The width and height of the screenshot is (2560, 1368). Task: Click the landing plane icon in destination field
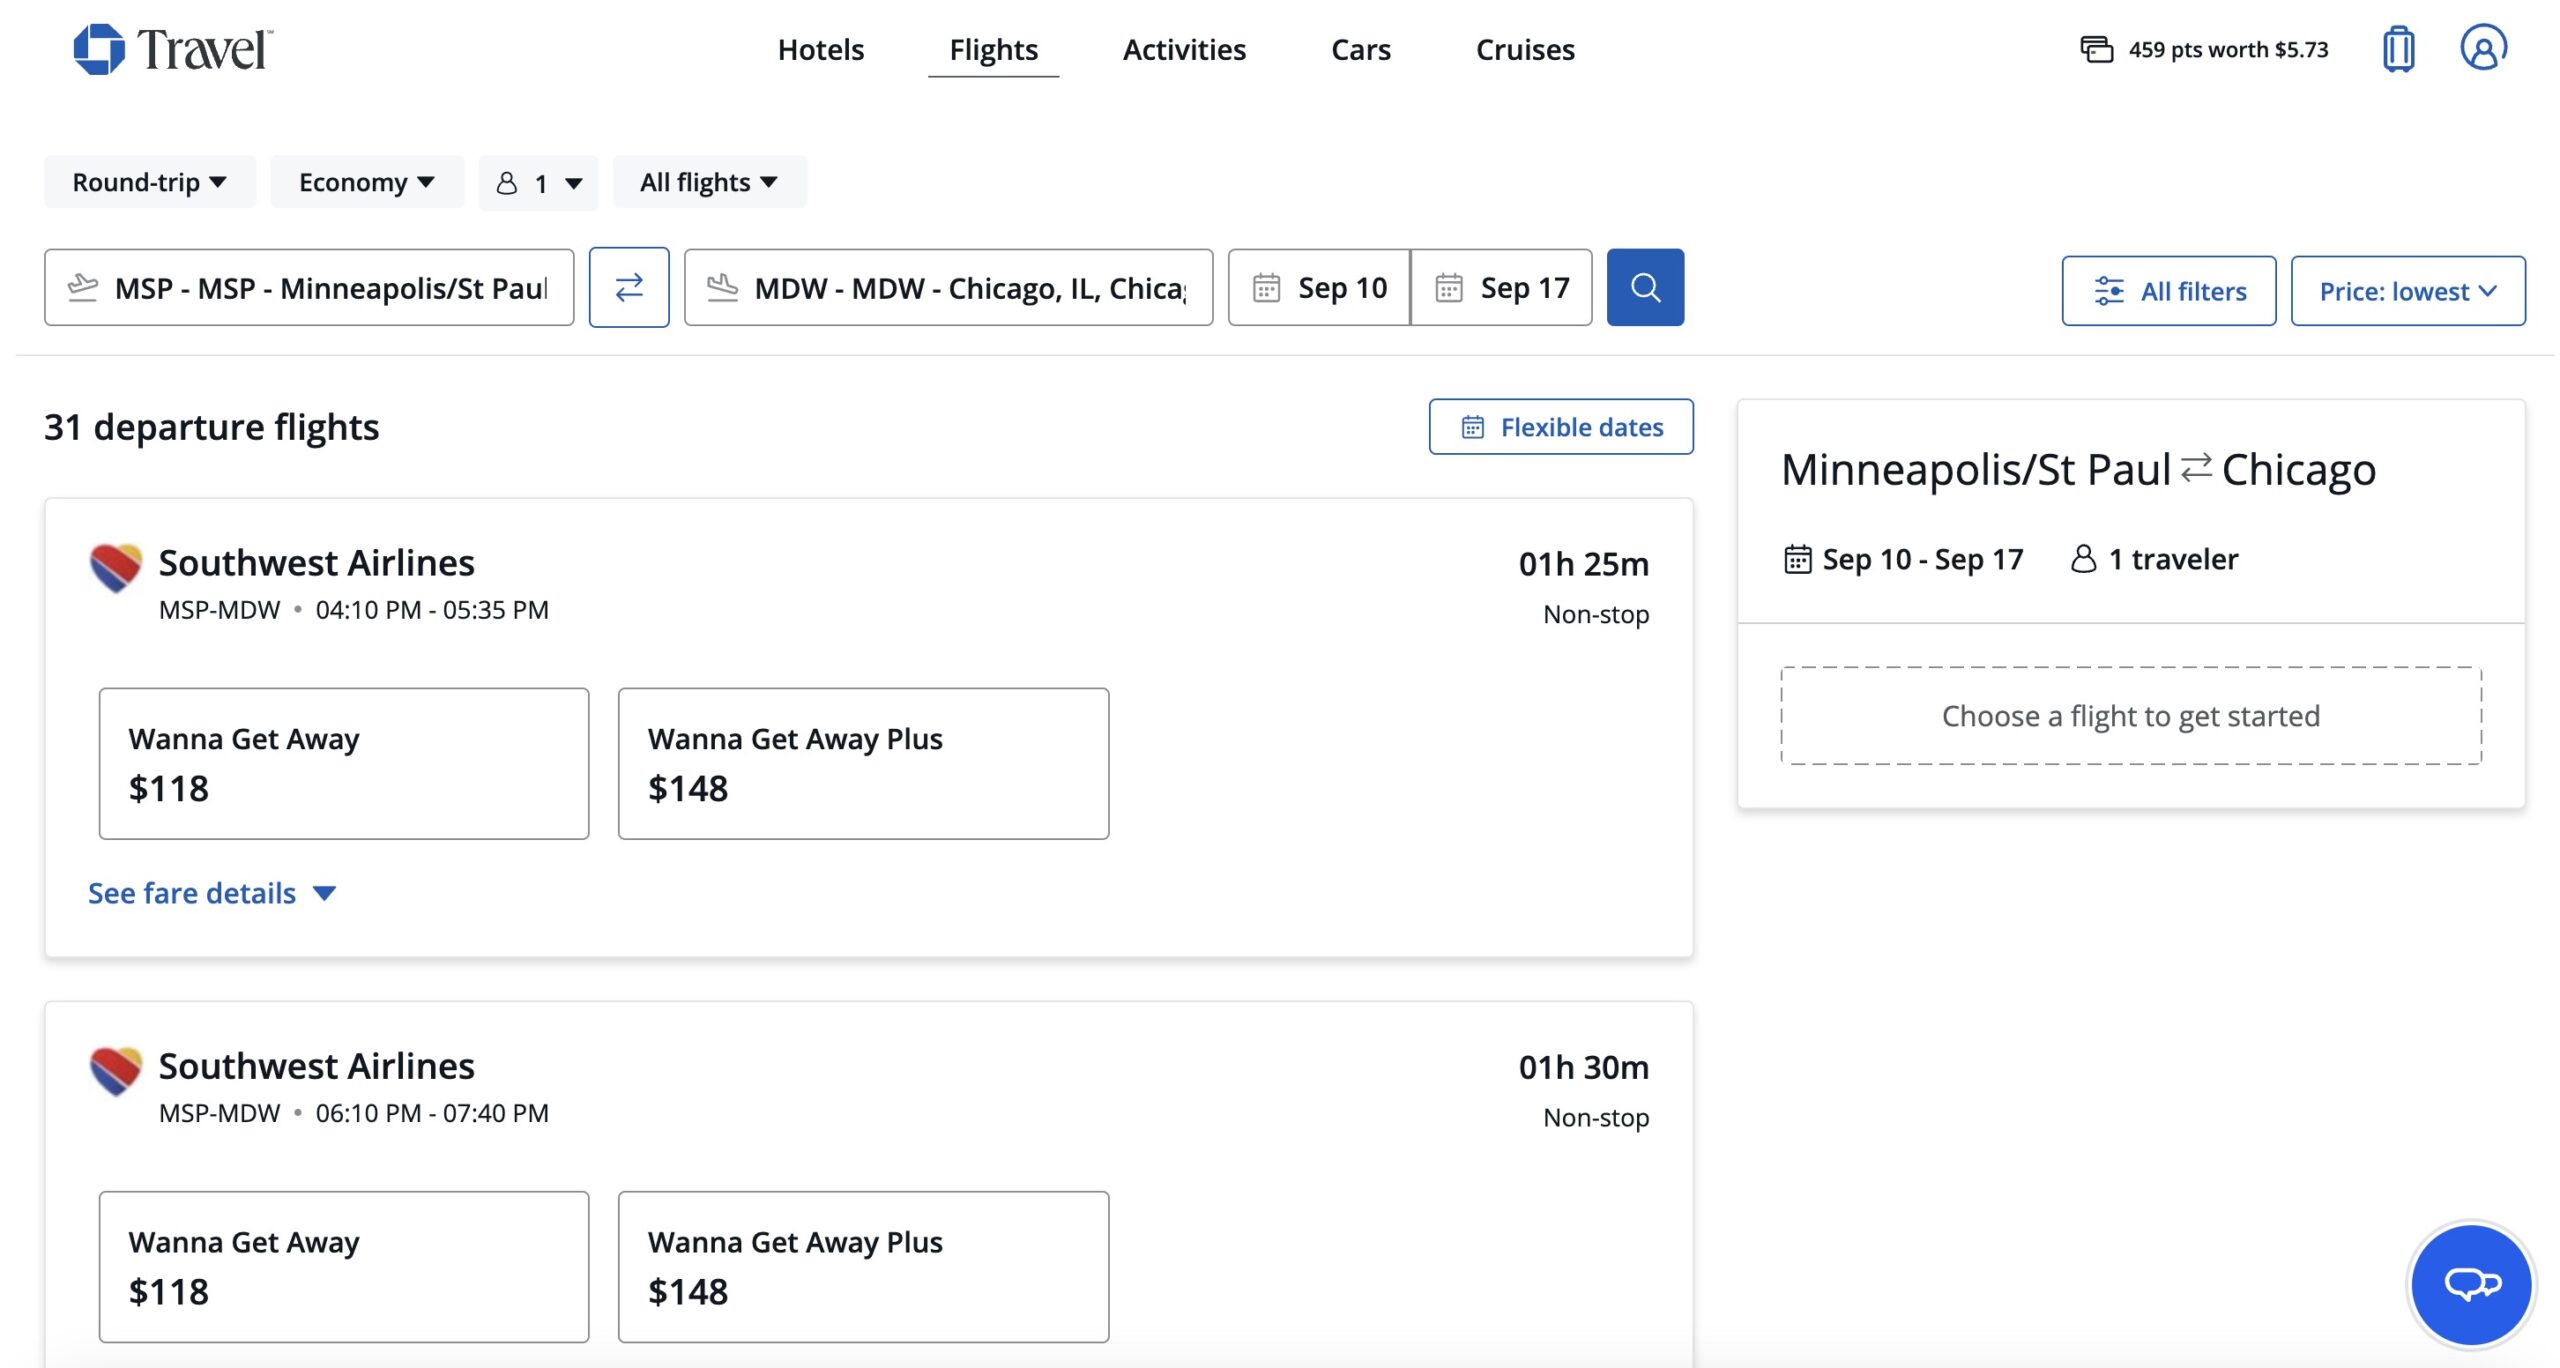point(722,288)
